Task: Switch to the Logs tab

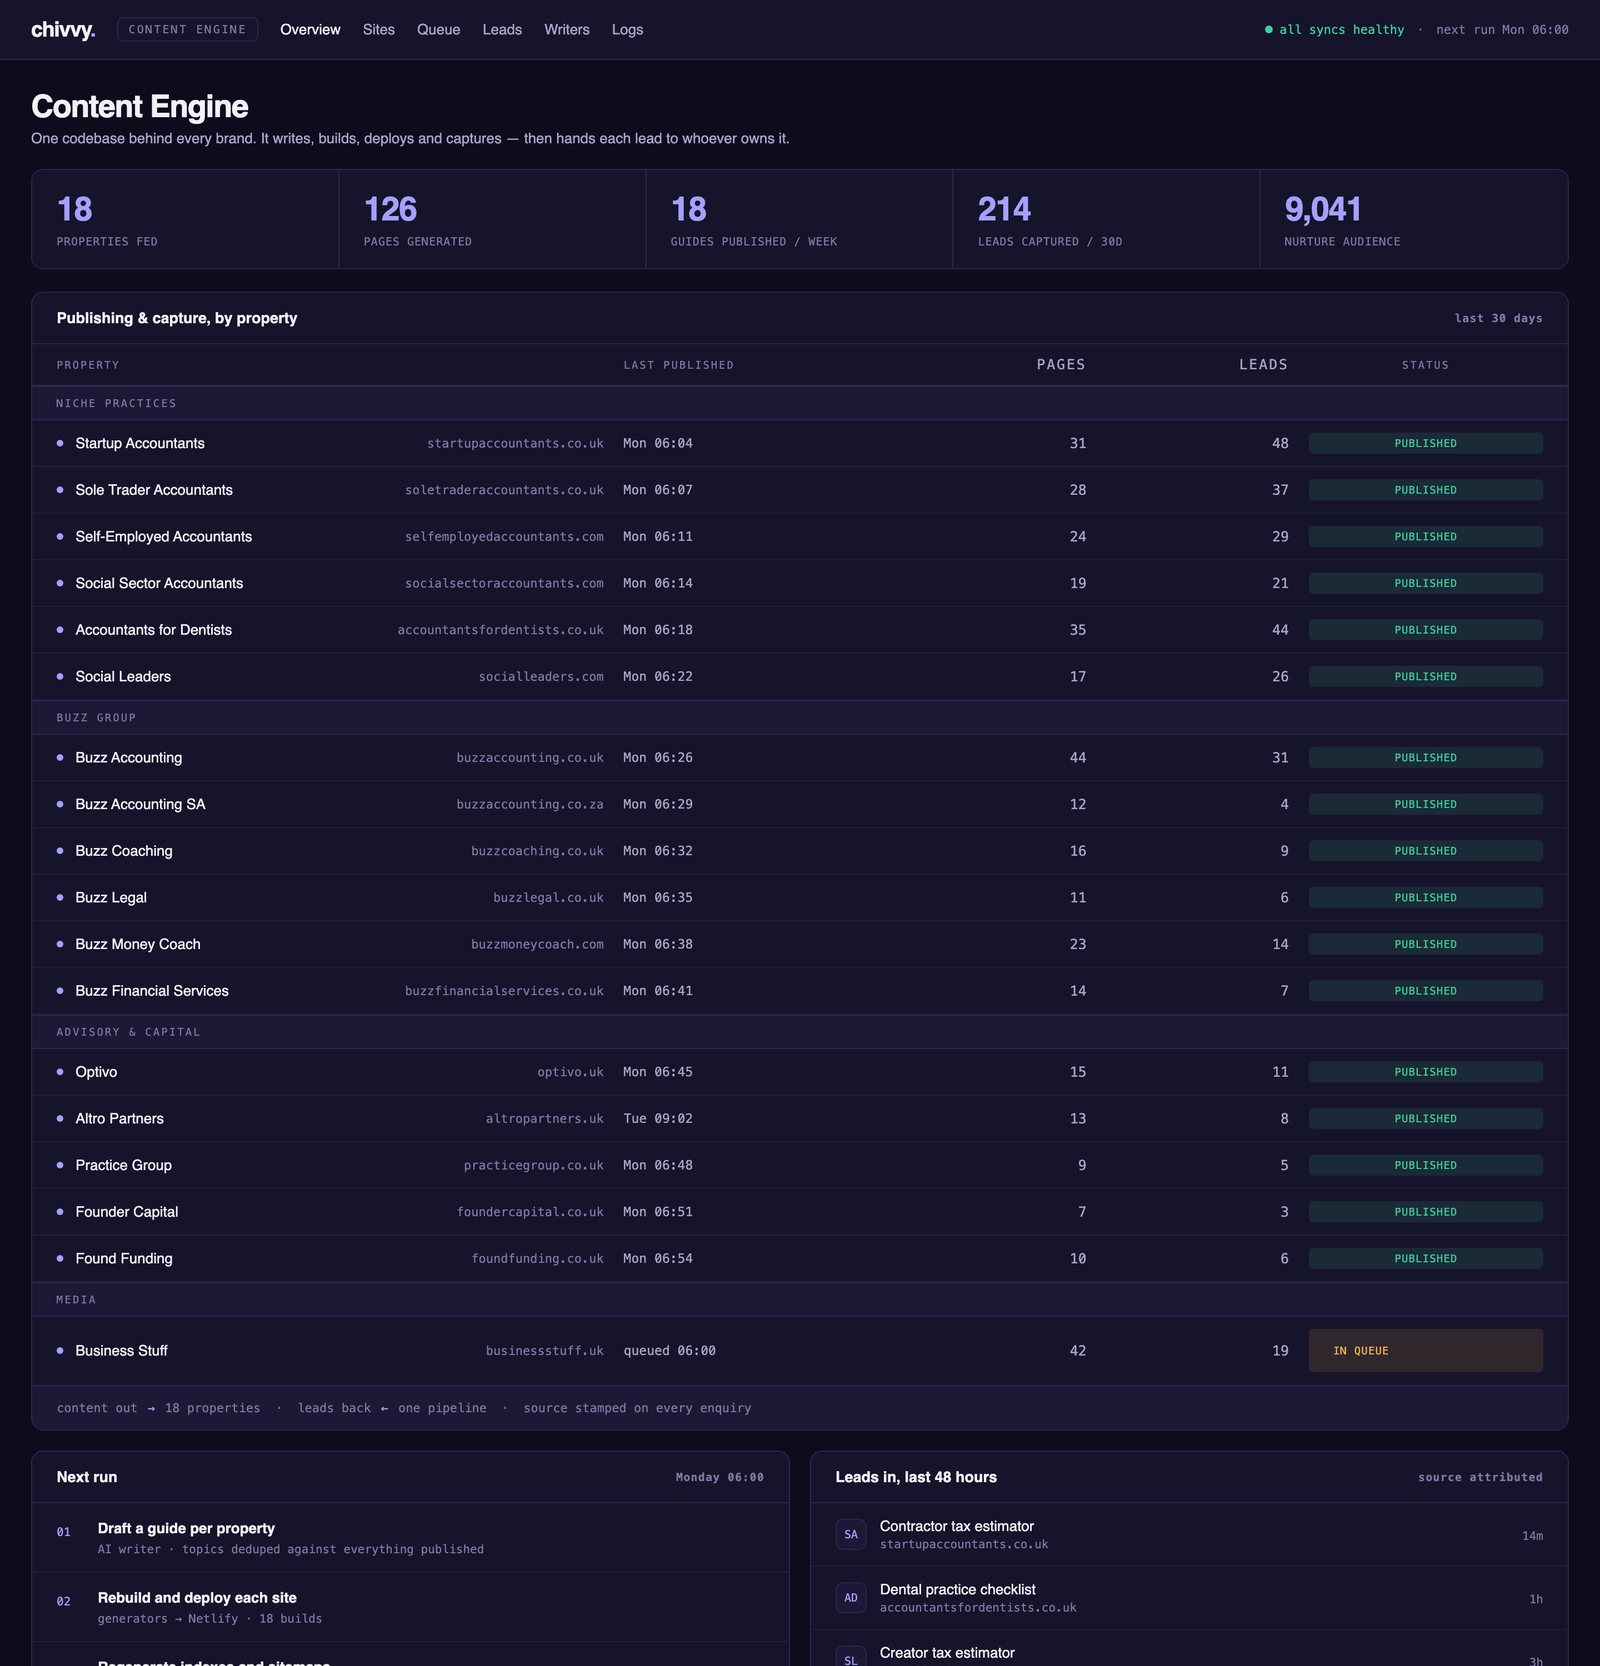Action: click(627, 30)
